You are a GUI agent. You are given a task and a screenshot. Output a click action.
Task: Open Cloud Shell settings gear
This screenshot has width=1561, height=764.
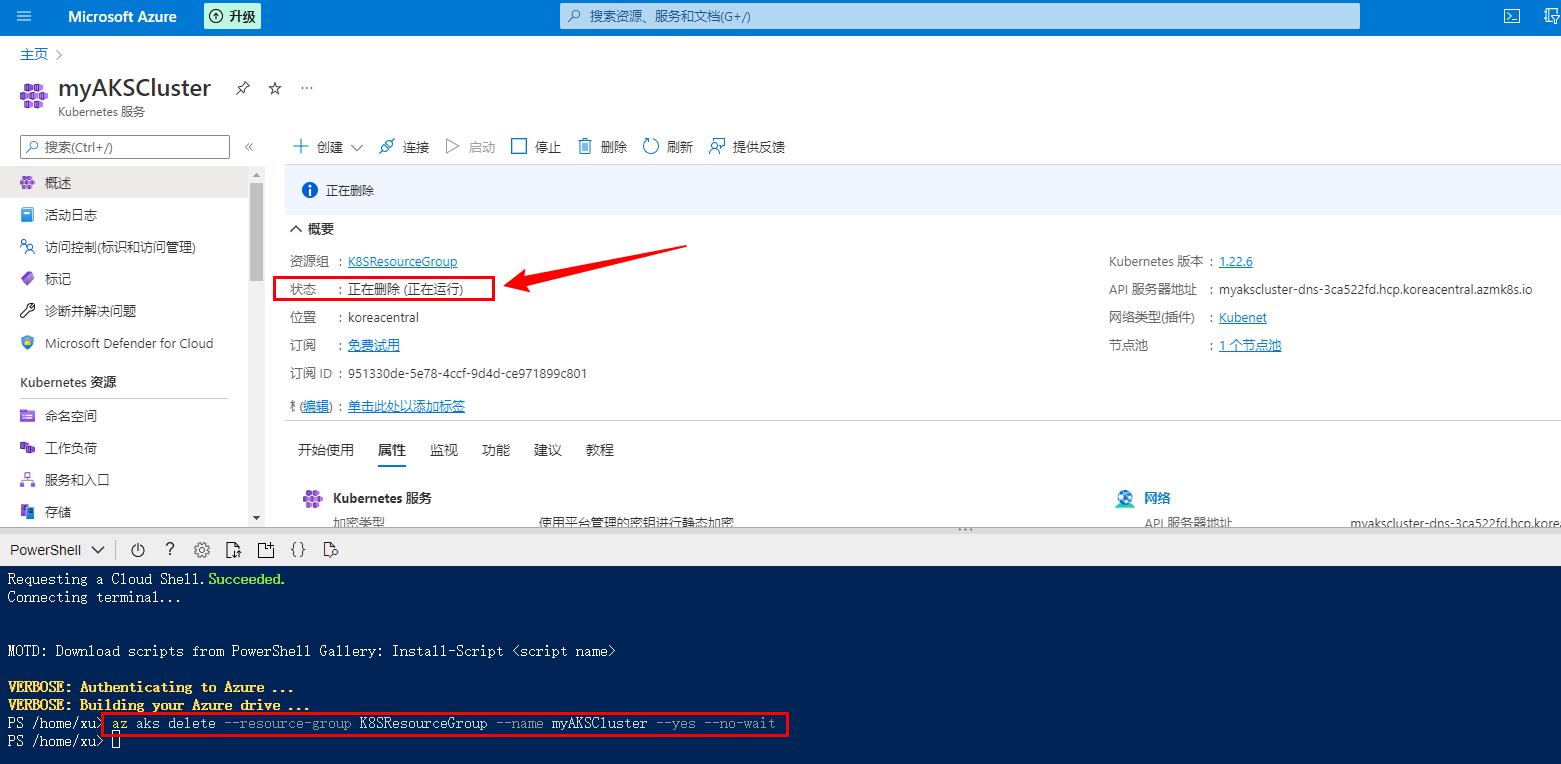pyautogui.click(x=202, y=550)
